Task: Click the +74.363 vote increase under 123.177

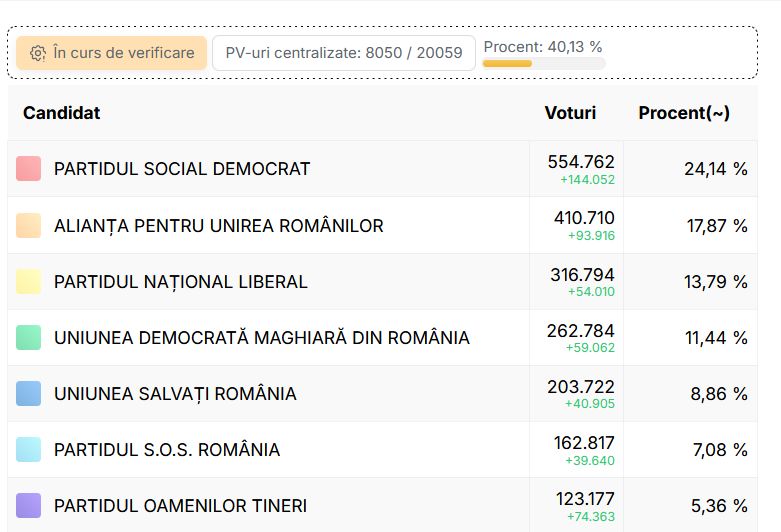Action: (x=591, y=517)
